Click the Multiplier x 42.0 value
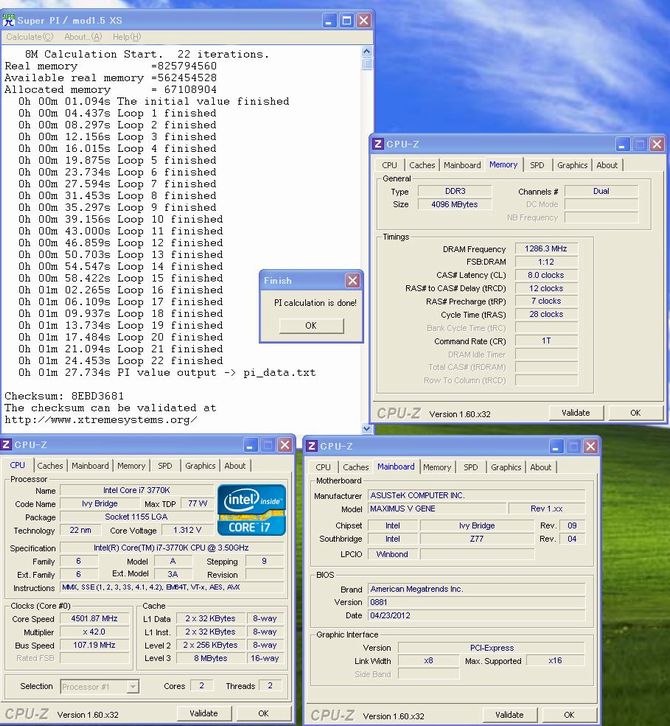 [x=94, y=632]
